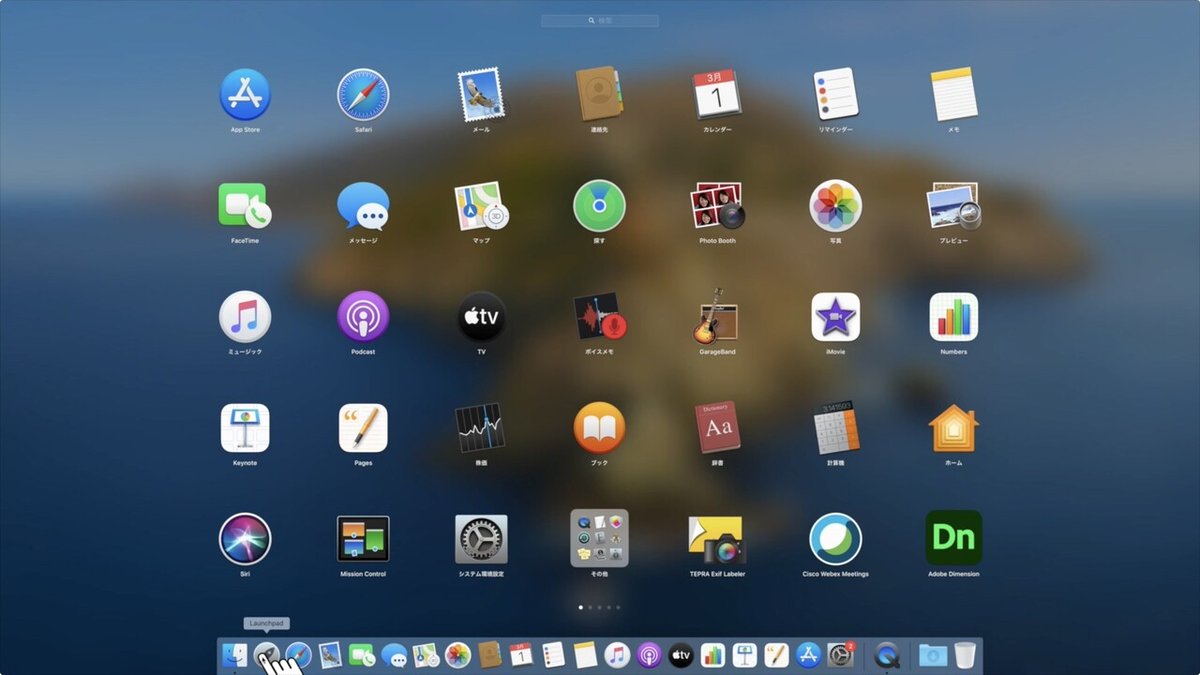Open App Store in the Dock
1200x675 pixels.
click(x=809, y=655)
